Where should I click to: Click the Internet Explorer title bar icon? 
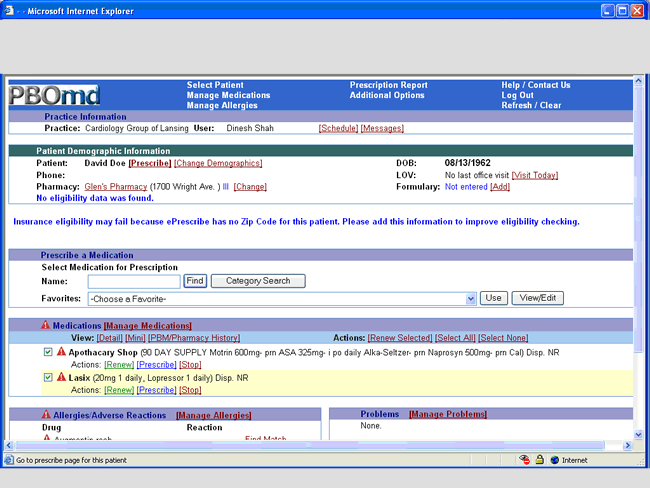click(10, 10)
